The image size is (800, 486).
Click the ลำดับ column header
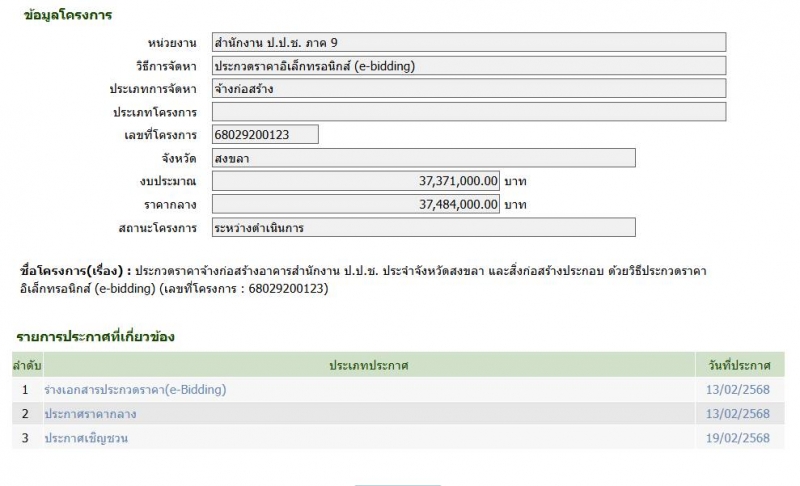coord(25,366)
